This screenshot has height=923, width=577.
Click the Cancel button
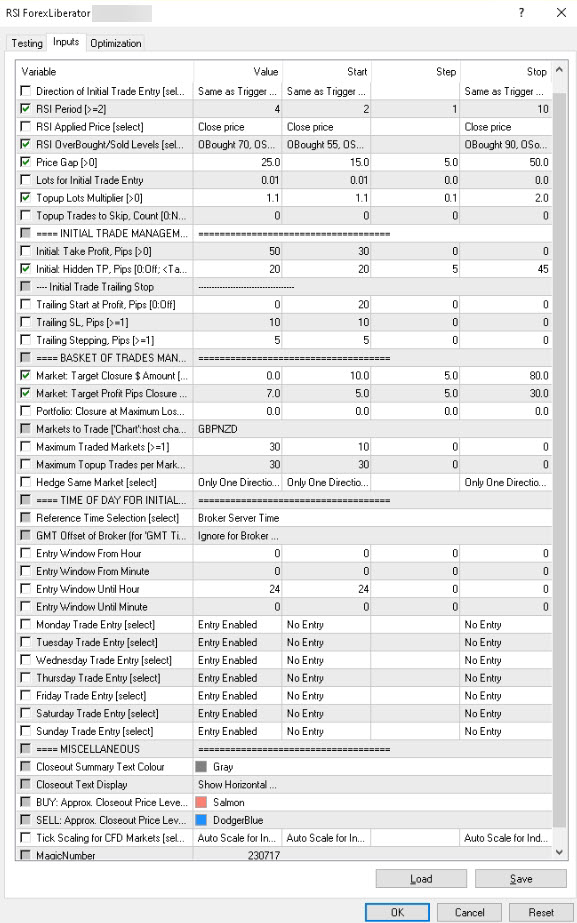click(x=469, y=912)
